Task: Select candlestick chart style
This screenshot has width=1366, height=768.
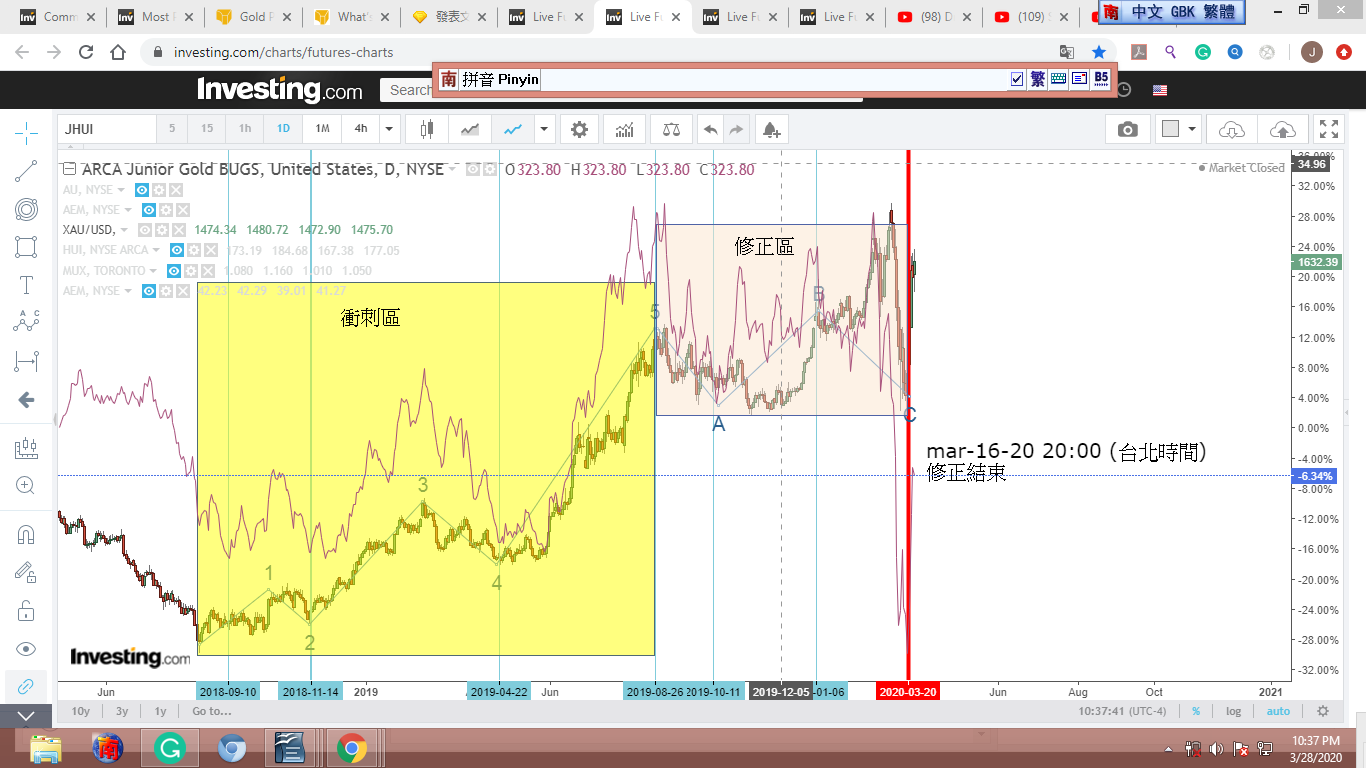Action: tap(429, 129)
